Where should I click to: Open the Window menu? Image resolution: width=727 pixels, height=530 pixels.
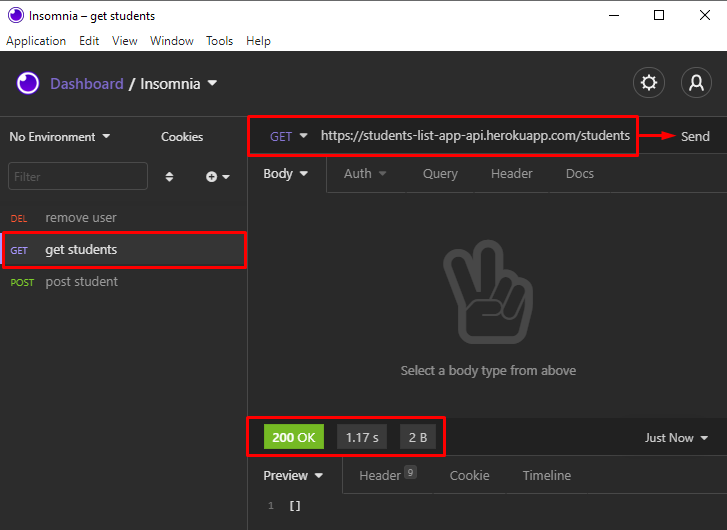[172, 41]
